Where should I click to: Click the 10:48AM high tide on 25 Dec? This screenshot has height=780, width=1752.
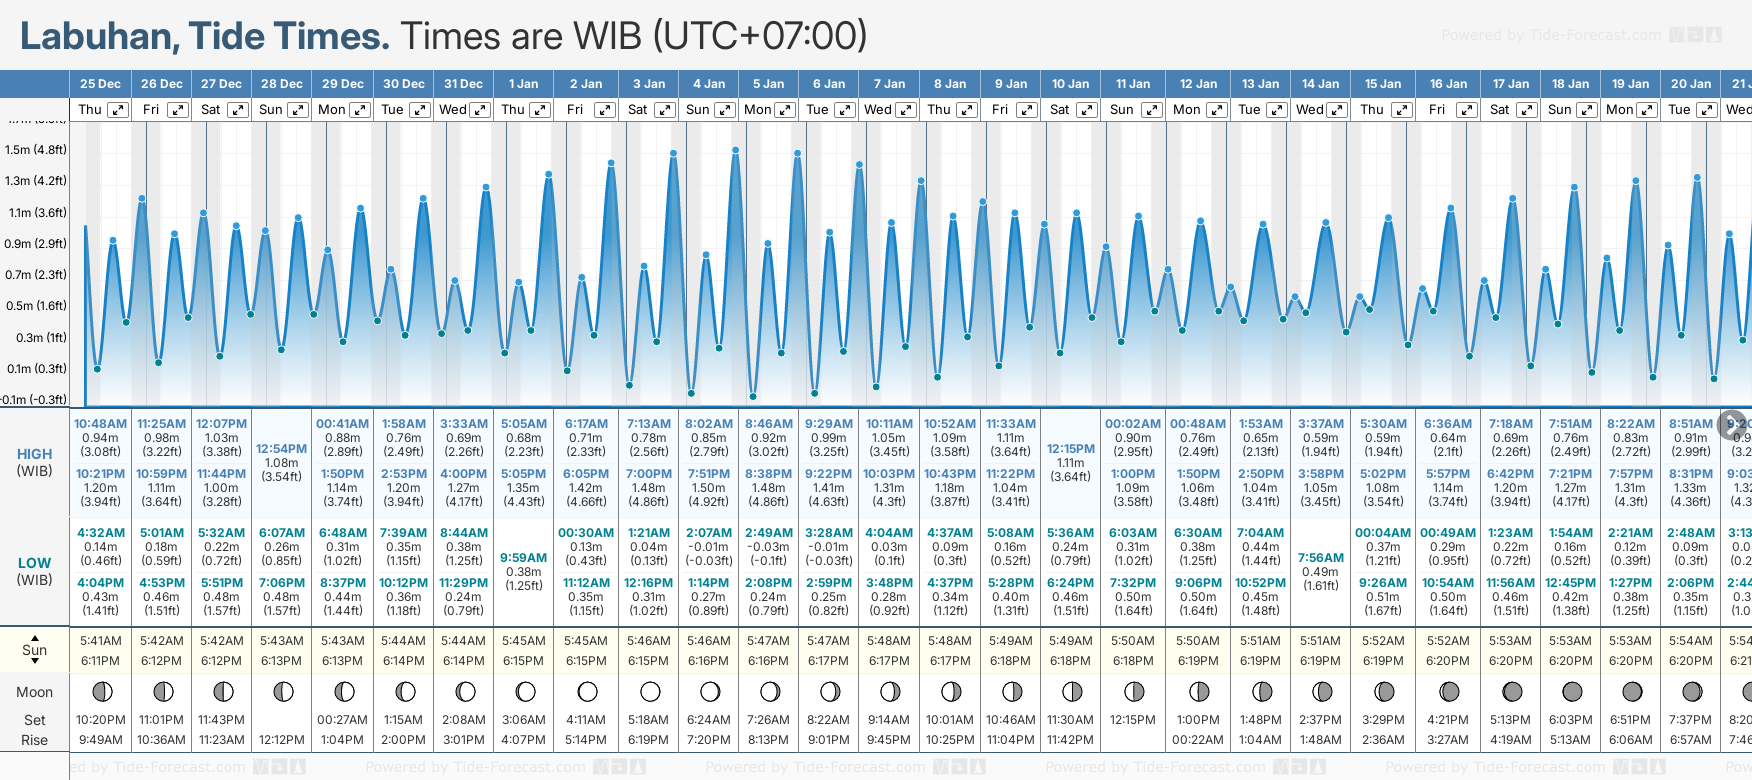pos(100,424)
